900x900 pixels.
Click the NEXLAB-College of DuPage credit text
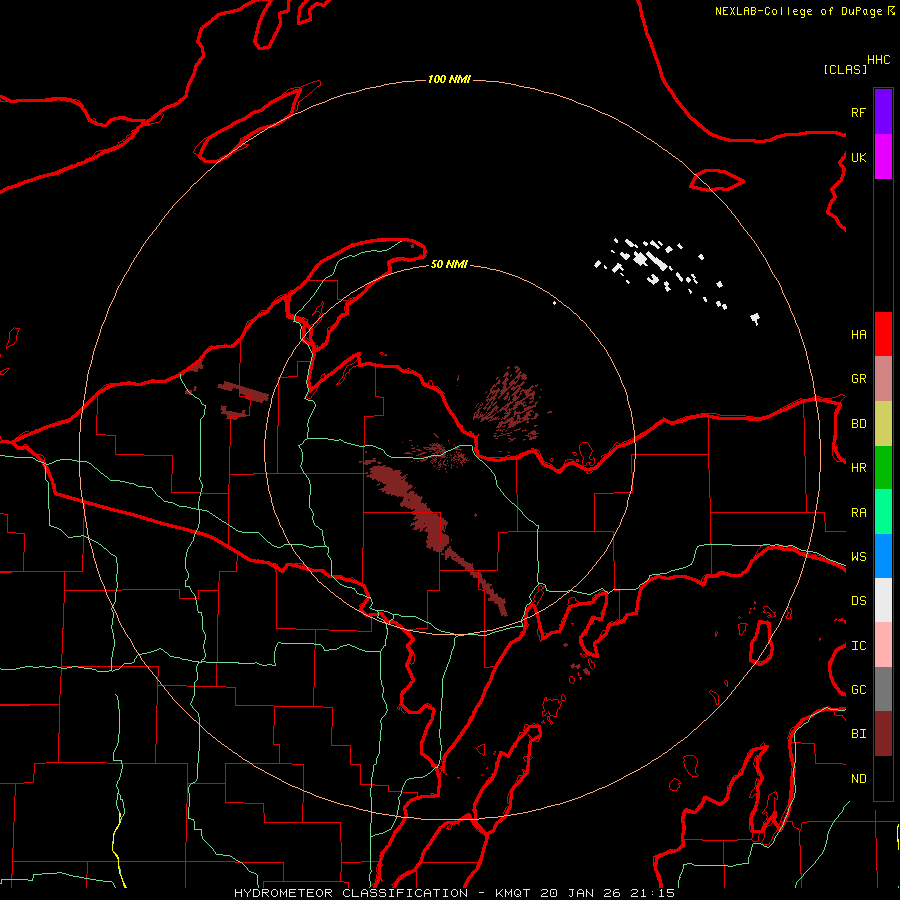tap(798, 11)
